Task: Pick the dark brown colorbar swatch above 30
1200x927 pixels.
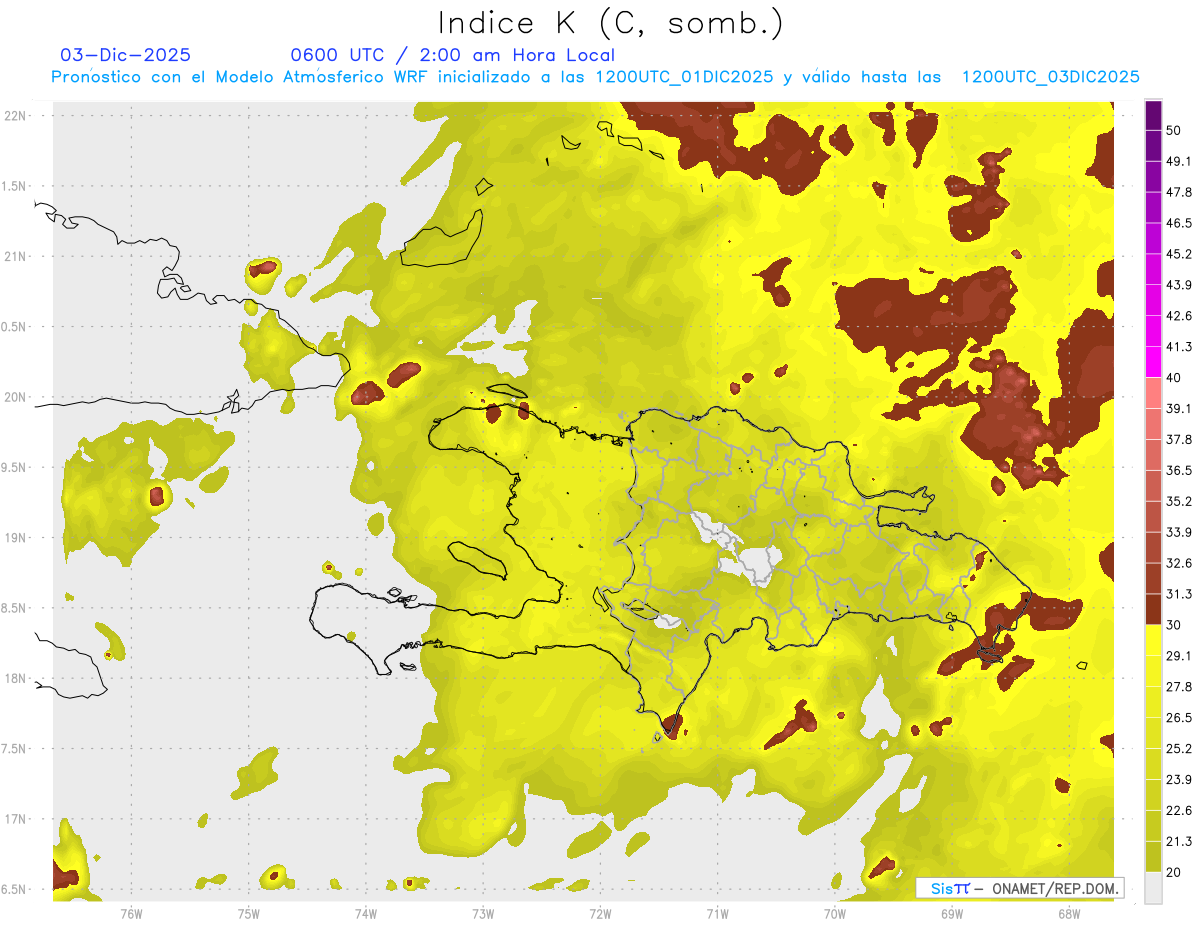Action: pos(1154,609)
